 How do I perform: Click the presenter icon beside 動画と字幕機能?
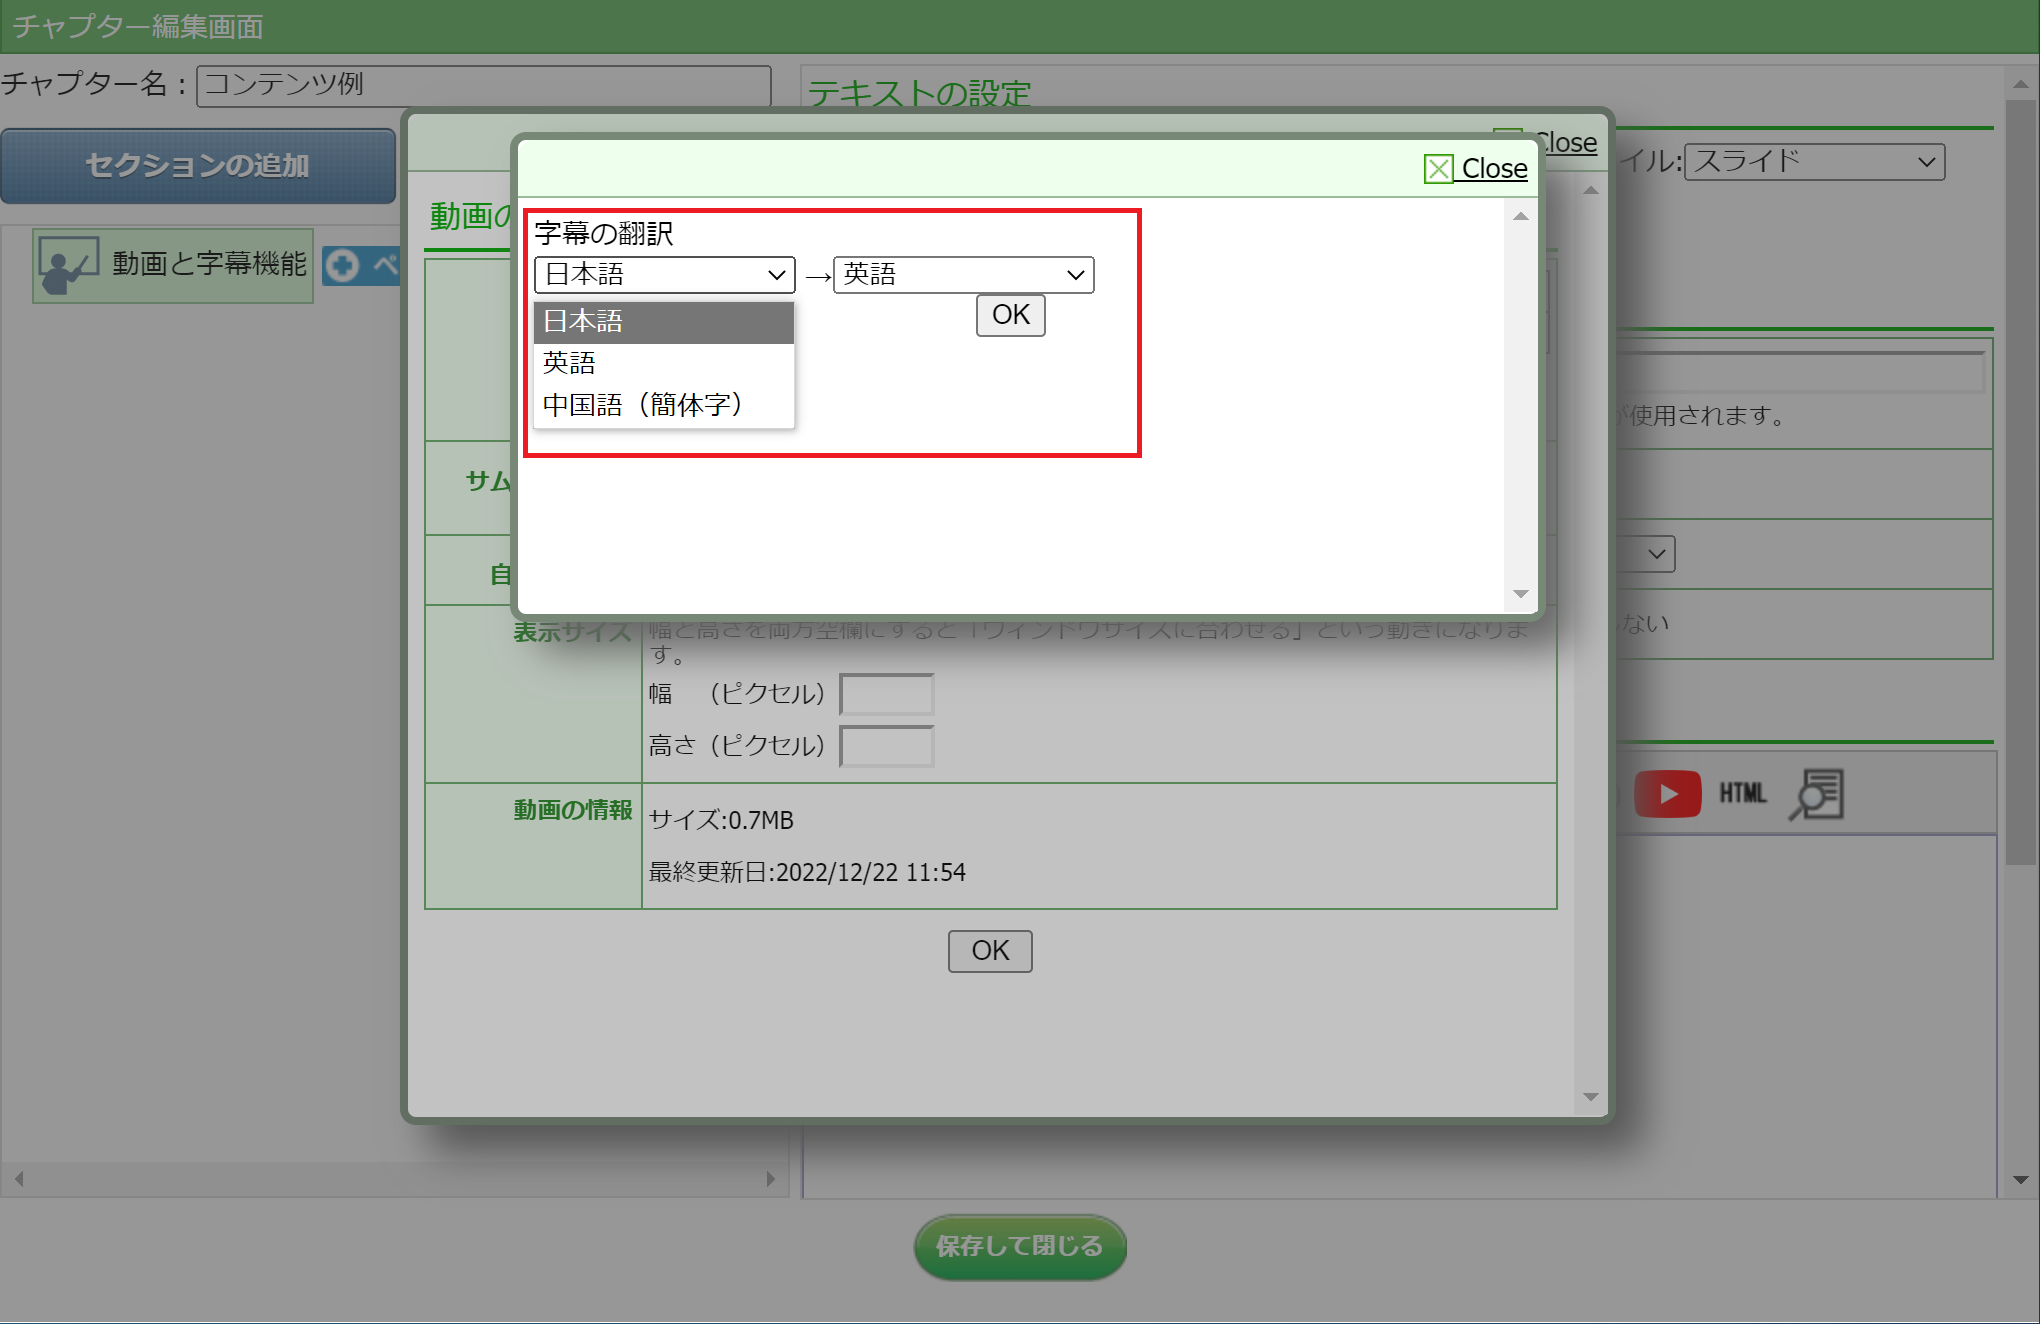67,265
